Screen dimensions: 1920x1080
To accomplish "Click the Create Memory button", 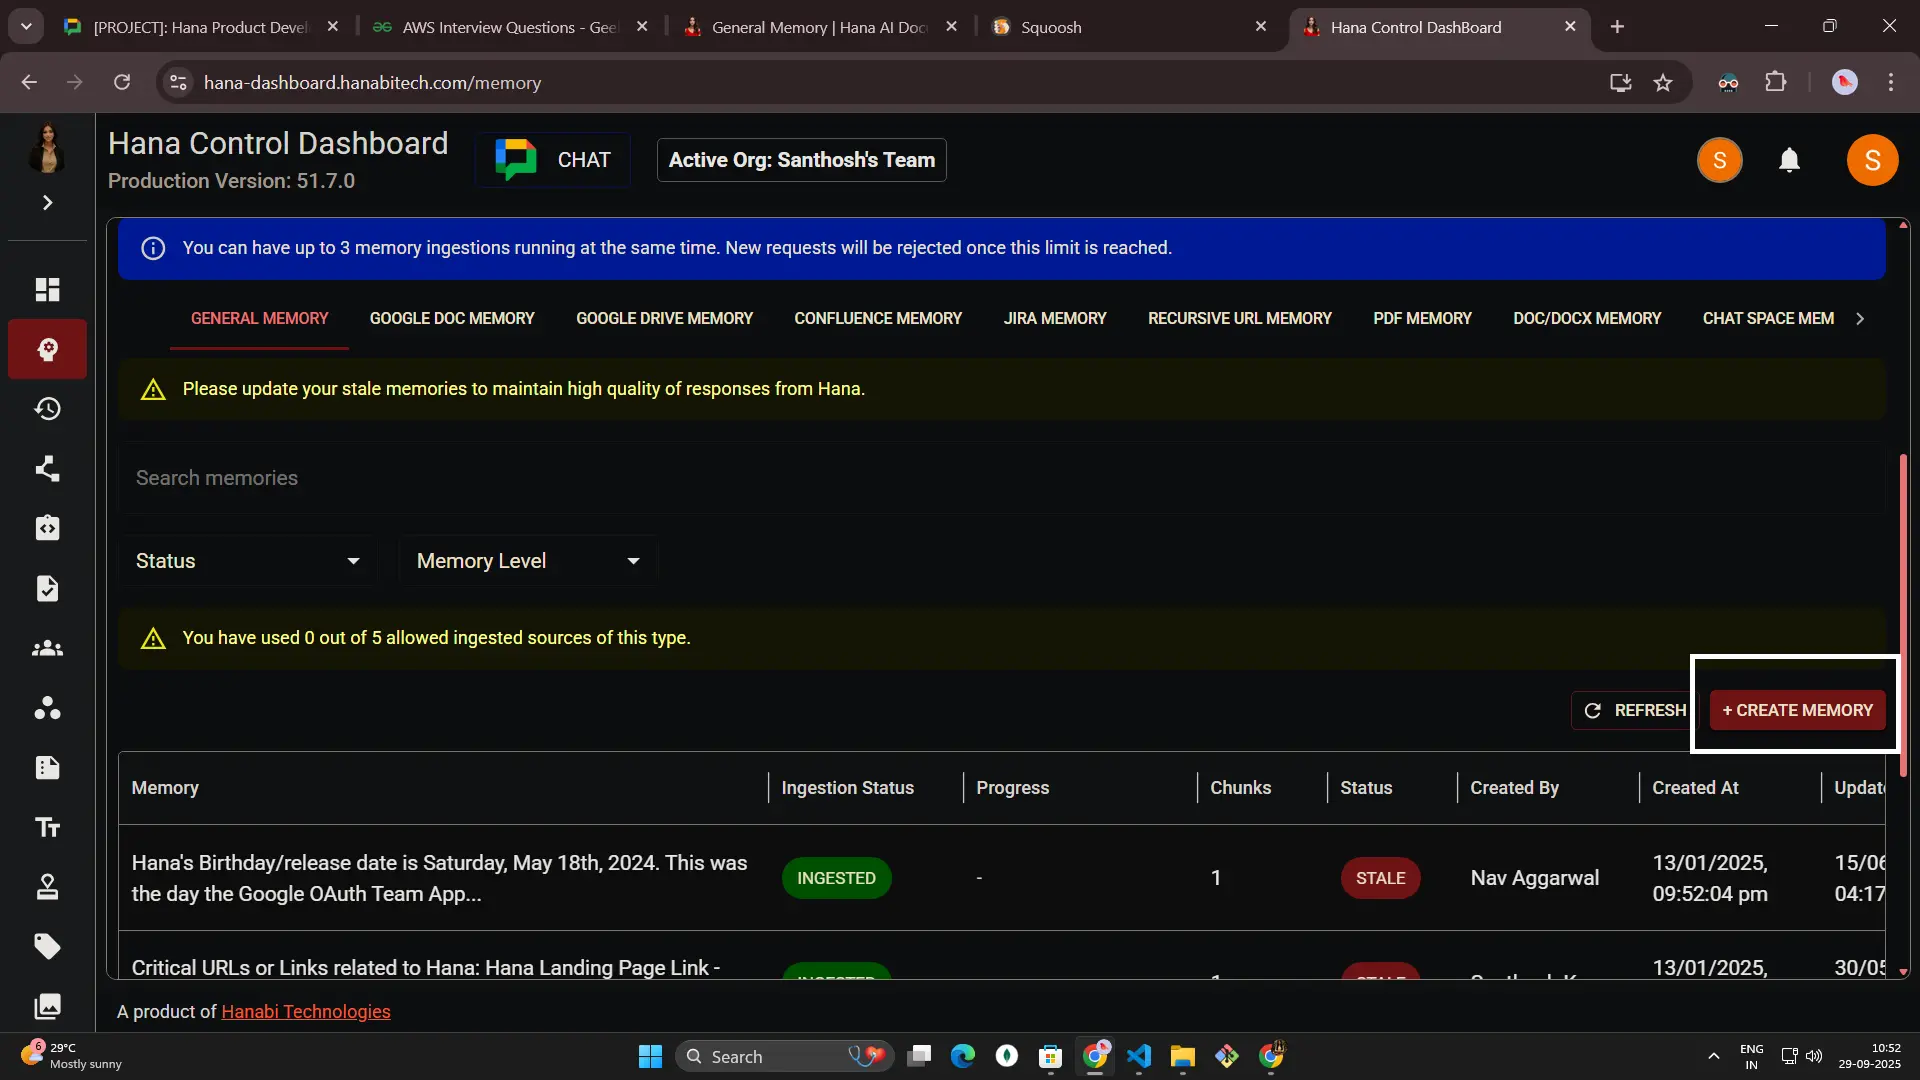I will point(1797,710).
